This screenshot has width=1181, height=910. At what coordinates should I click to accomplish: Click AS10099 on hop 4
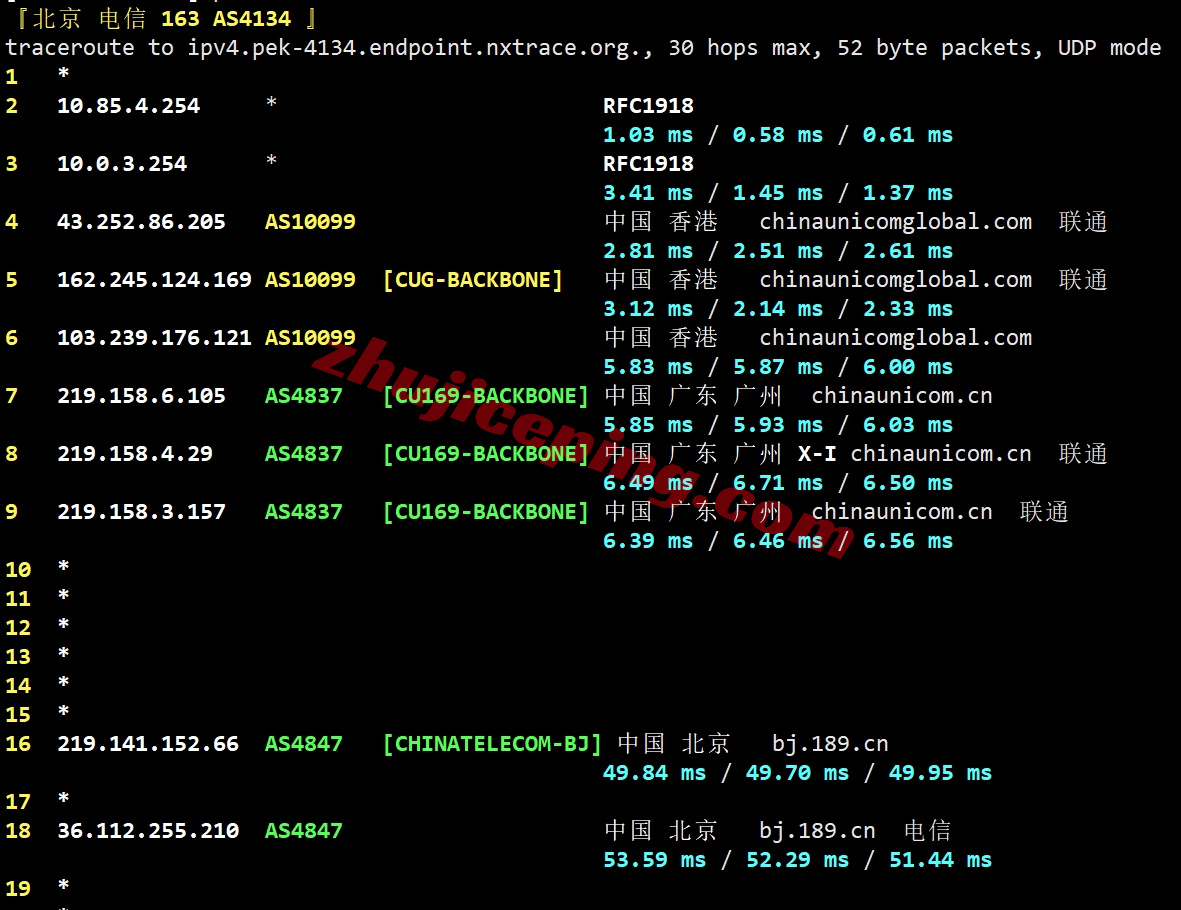point(310,222)
